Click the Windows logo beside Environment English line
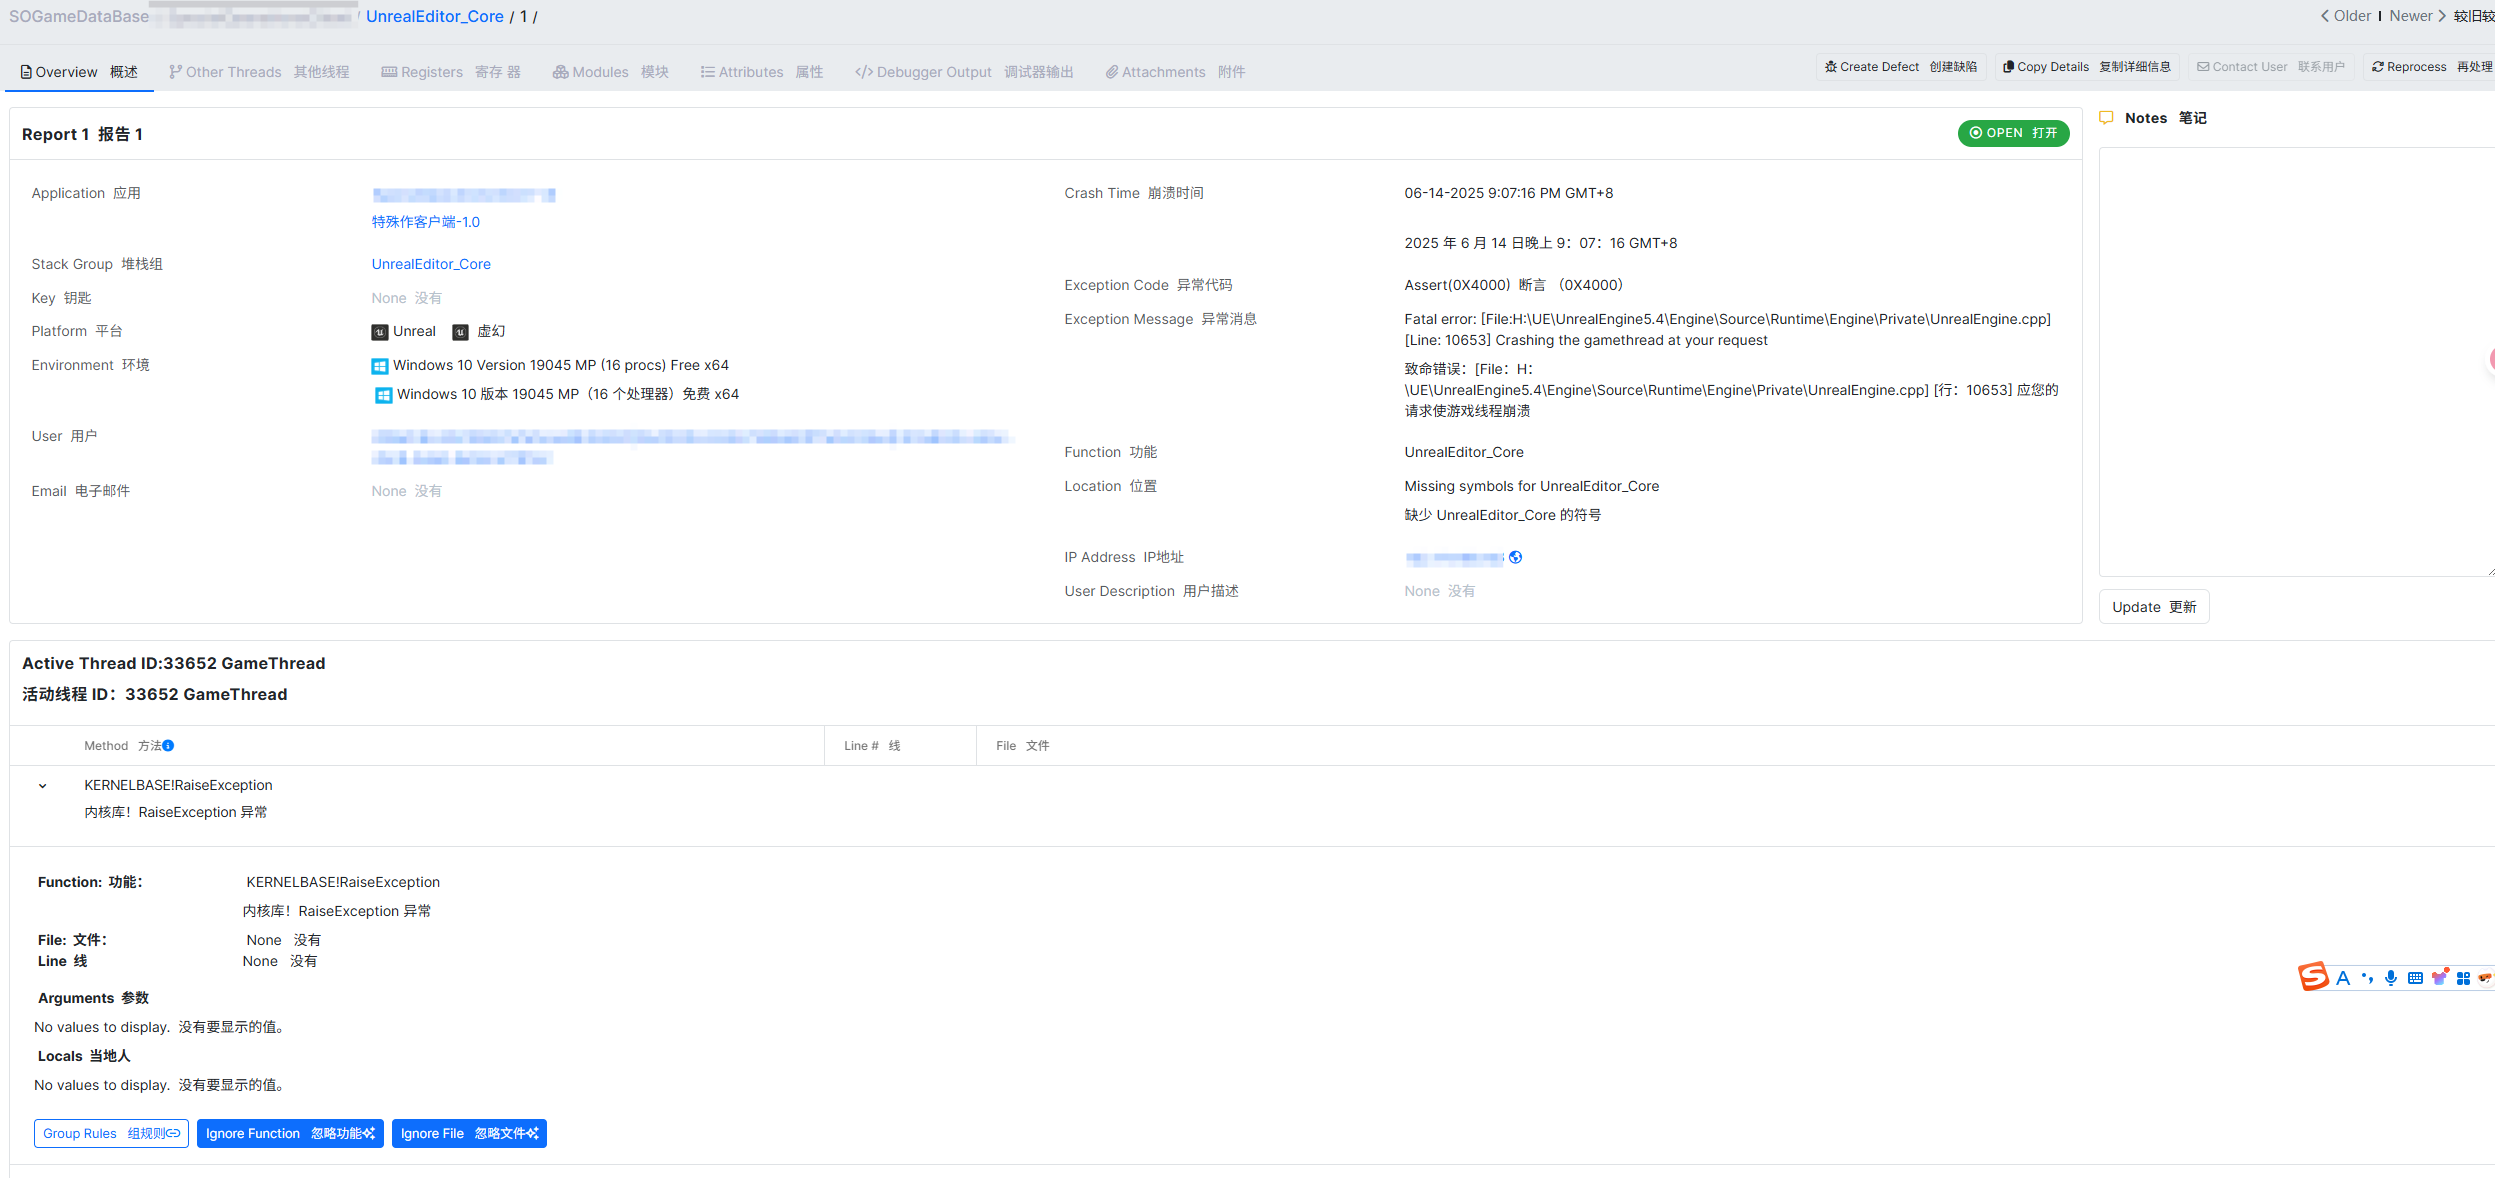The image size is (2495, 1178). click(x=380, y=366)
